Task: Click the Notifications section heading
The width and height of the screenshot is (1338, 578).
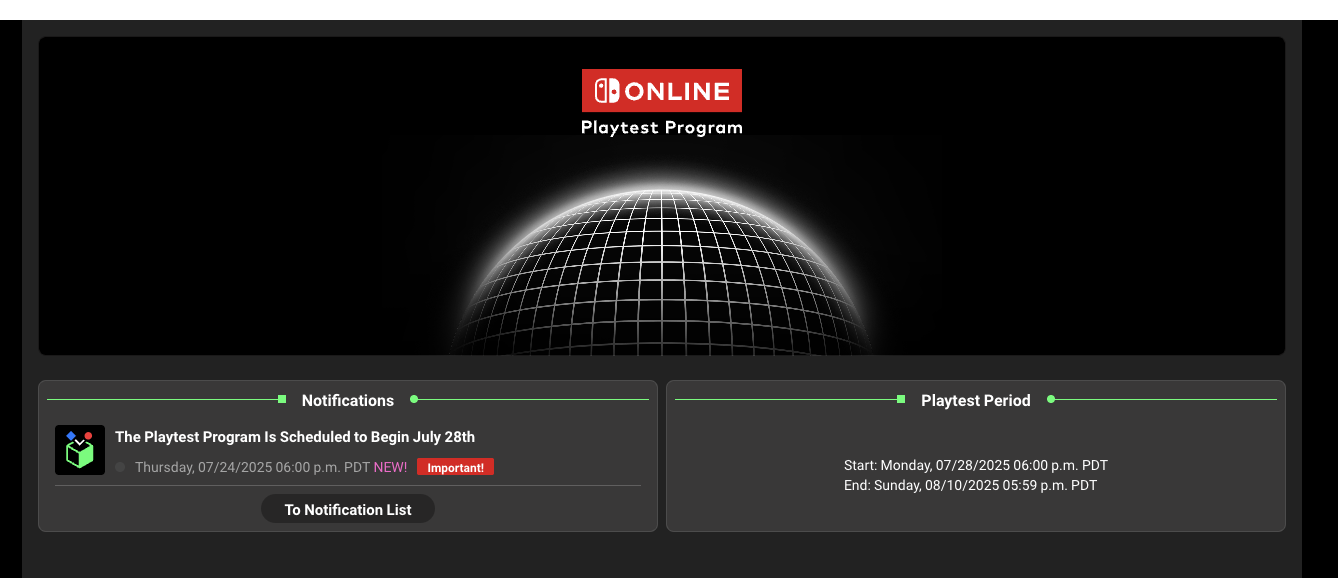Action: pos(348,400)
